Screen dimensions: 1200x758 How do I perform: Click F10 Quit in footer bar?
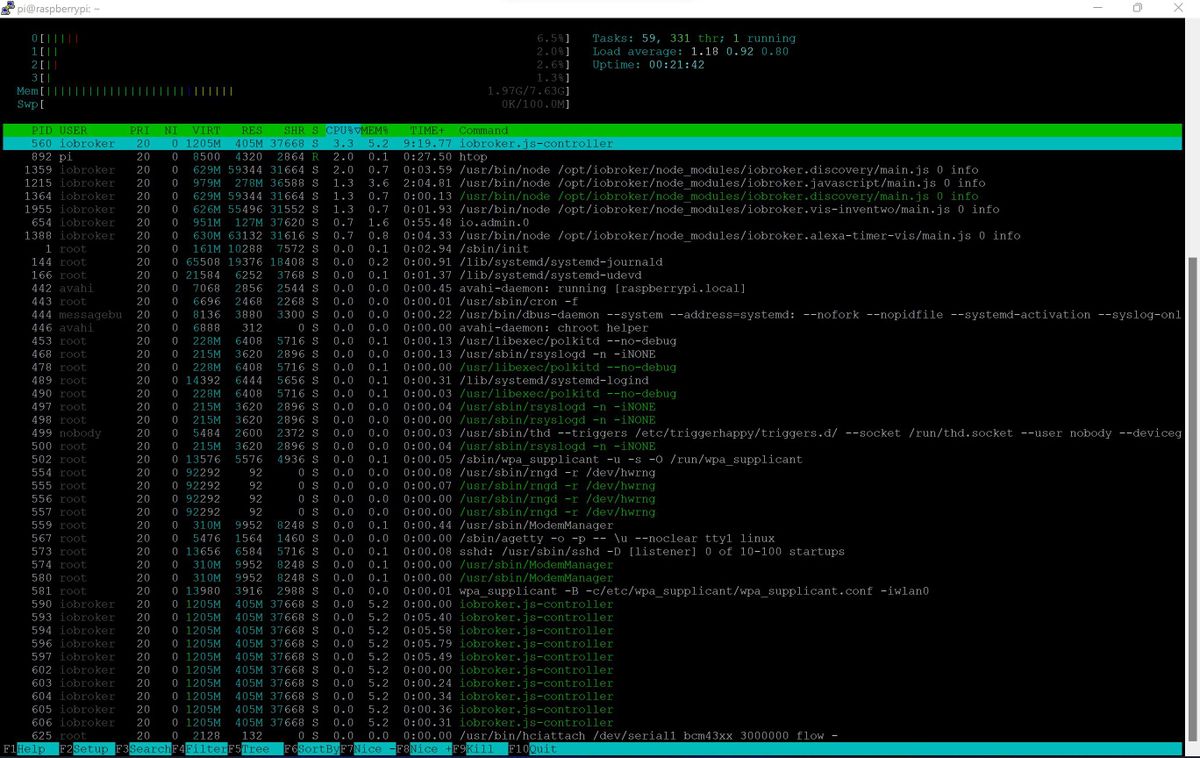point(532,749)
